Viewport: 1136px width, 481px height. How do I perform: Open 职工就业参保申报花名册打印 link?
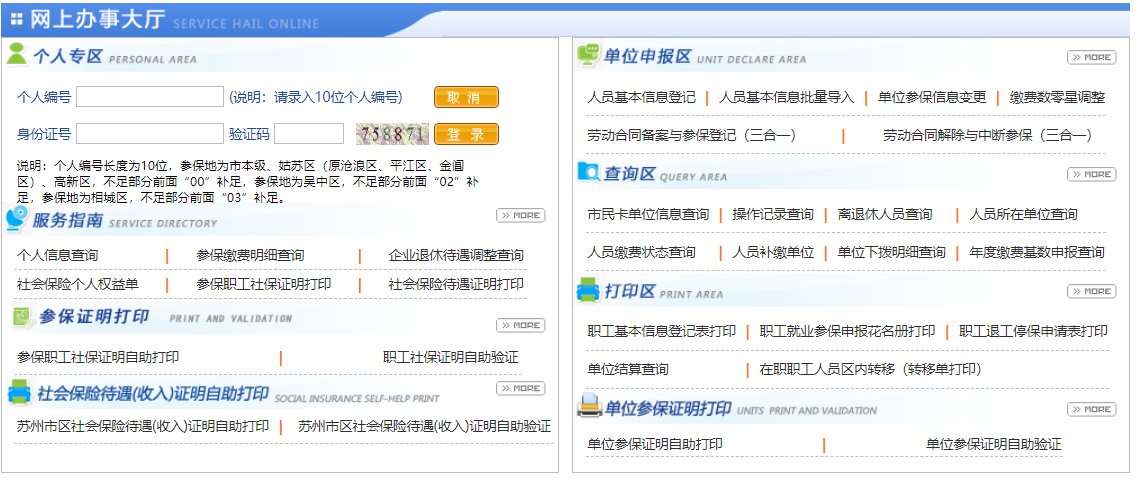tap(847, 331)
